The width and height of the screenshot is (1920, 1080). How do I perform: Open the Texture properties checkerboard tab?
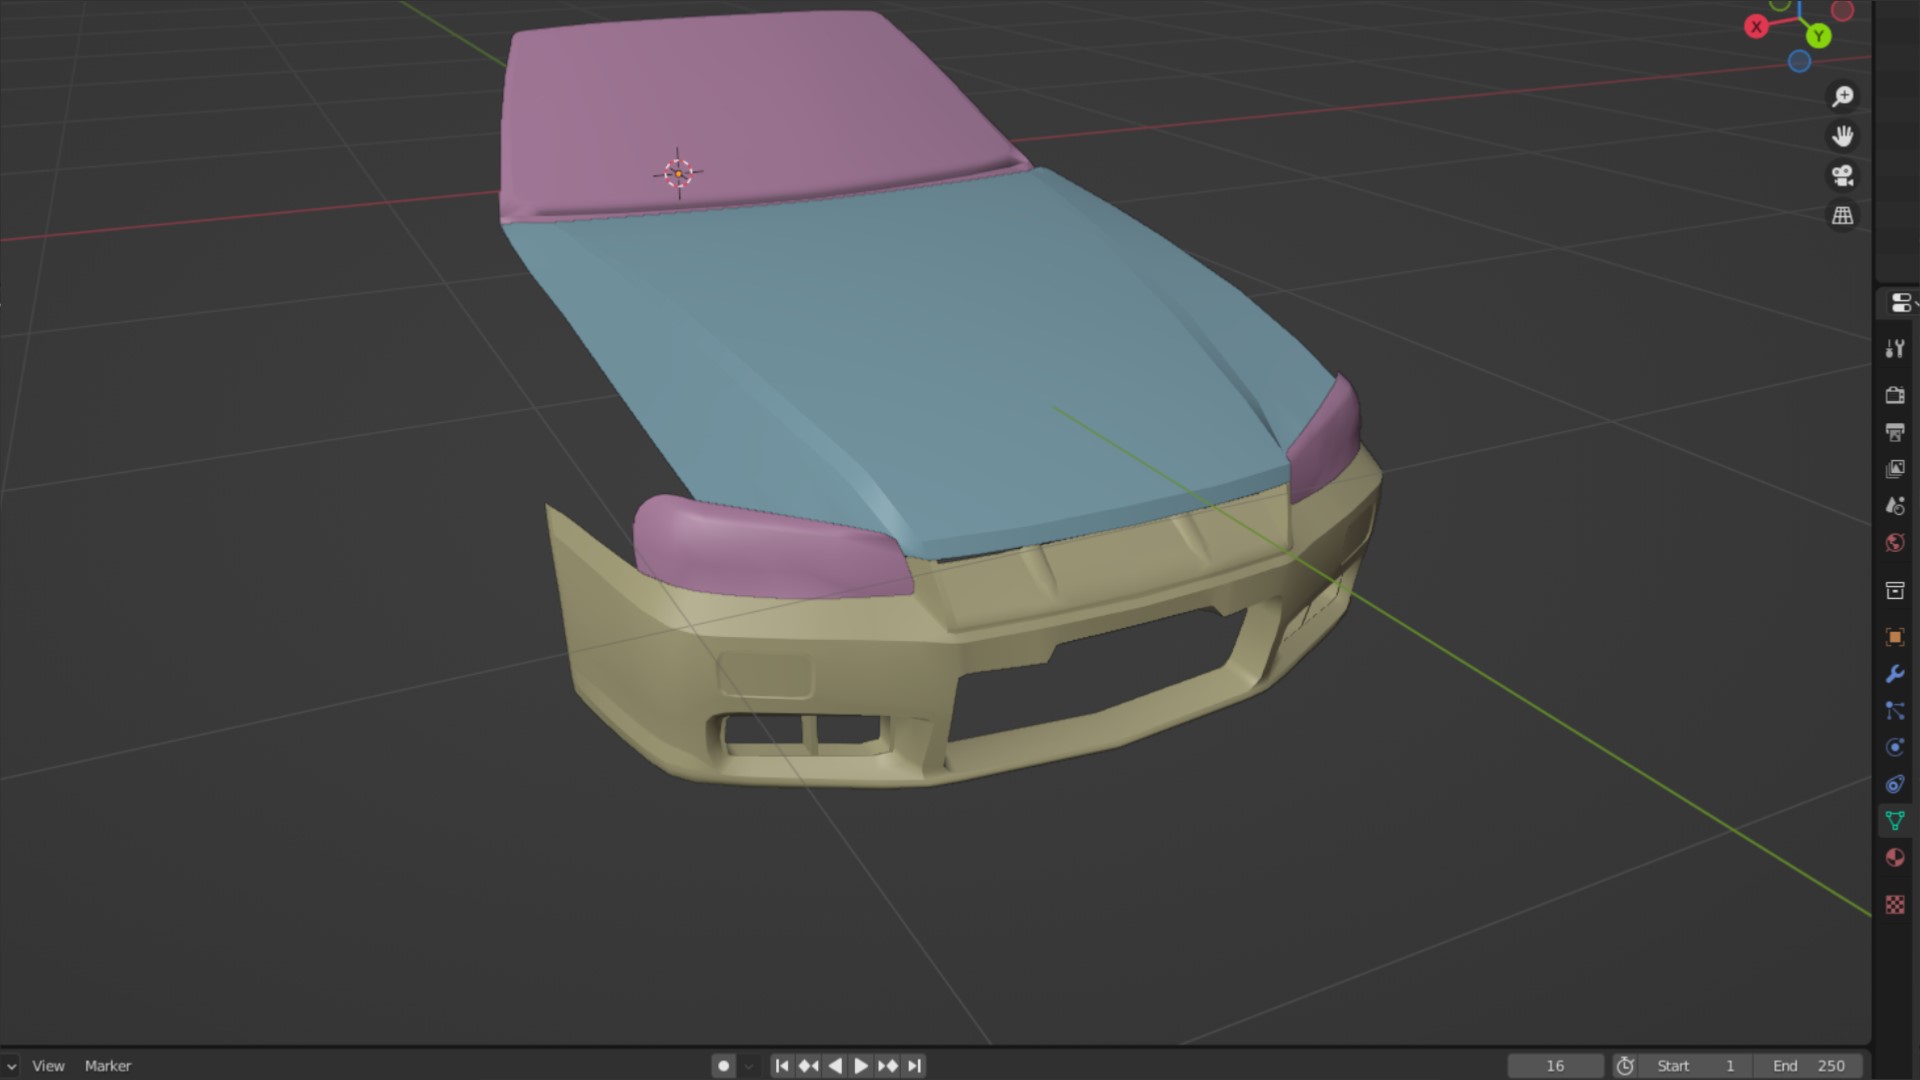pyautogui.click(x=1894, y=905)
